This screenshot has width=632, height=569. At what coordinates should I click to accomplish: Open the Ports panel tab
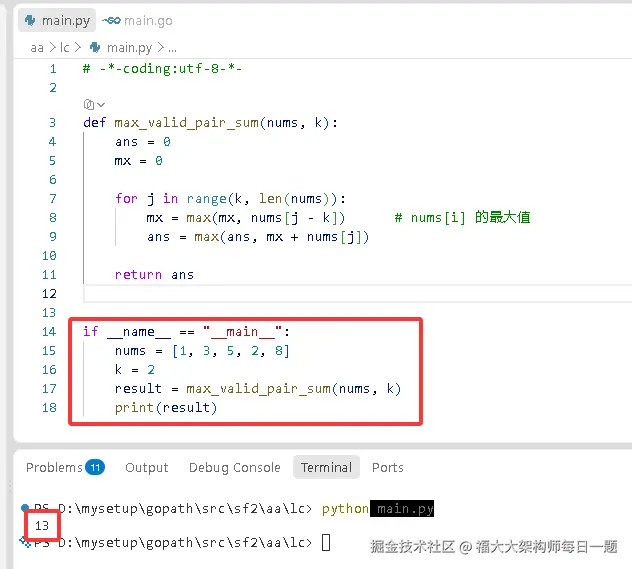coord(388,467)
